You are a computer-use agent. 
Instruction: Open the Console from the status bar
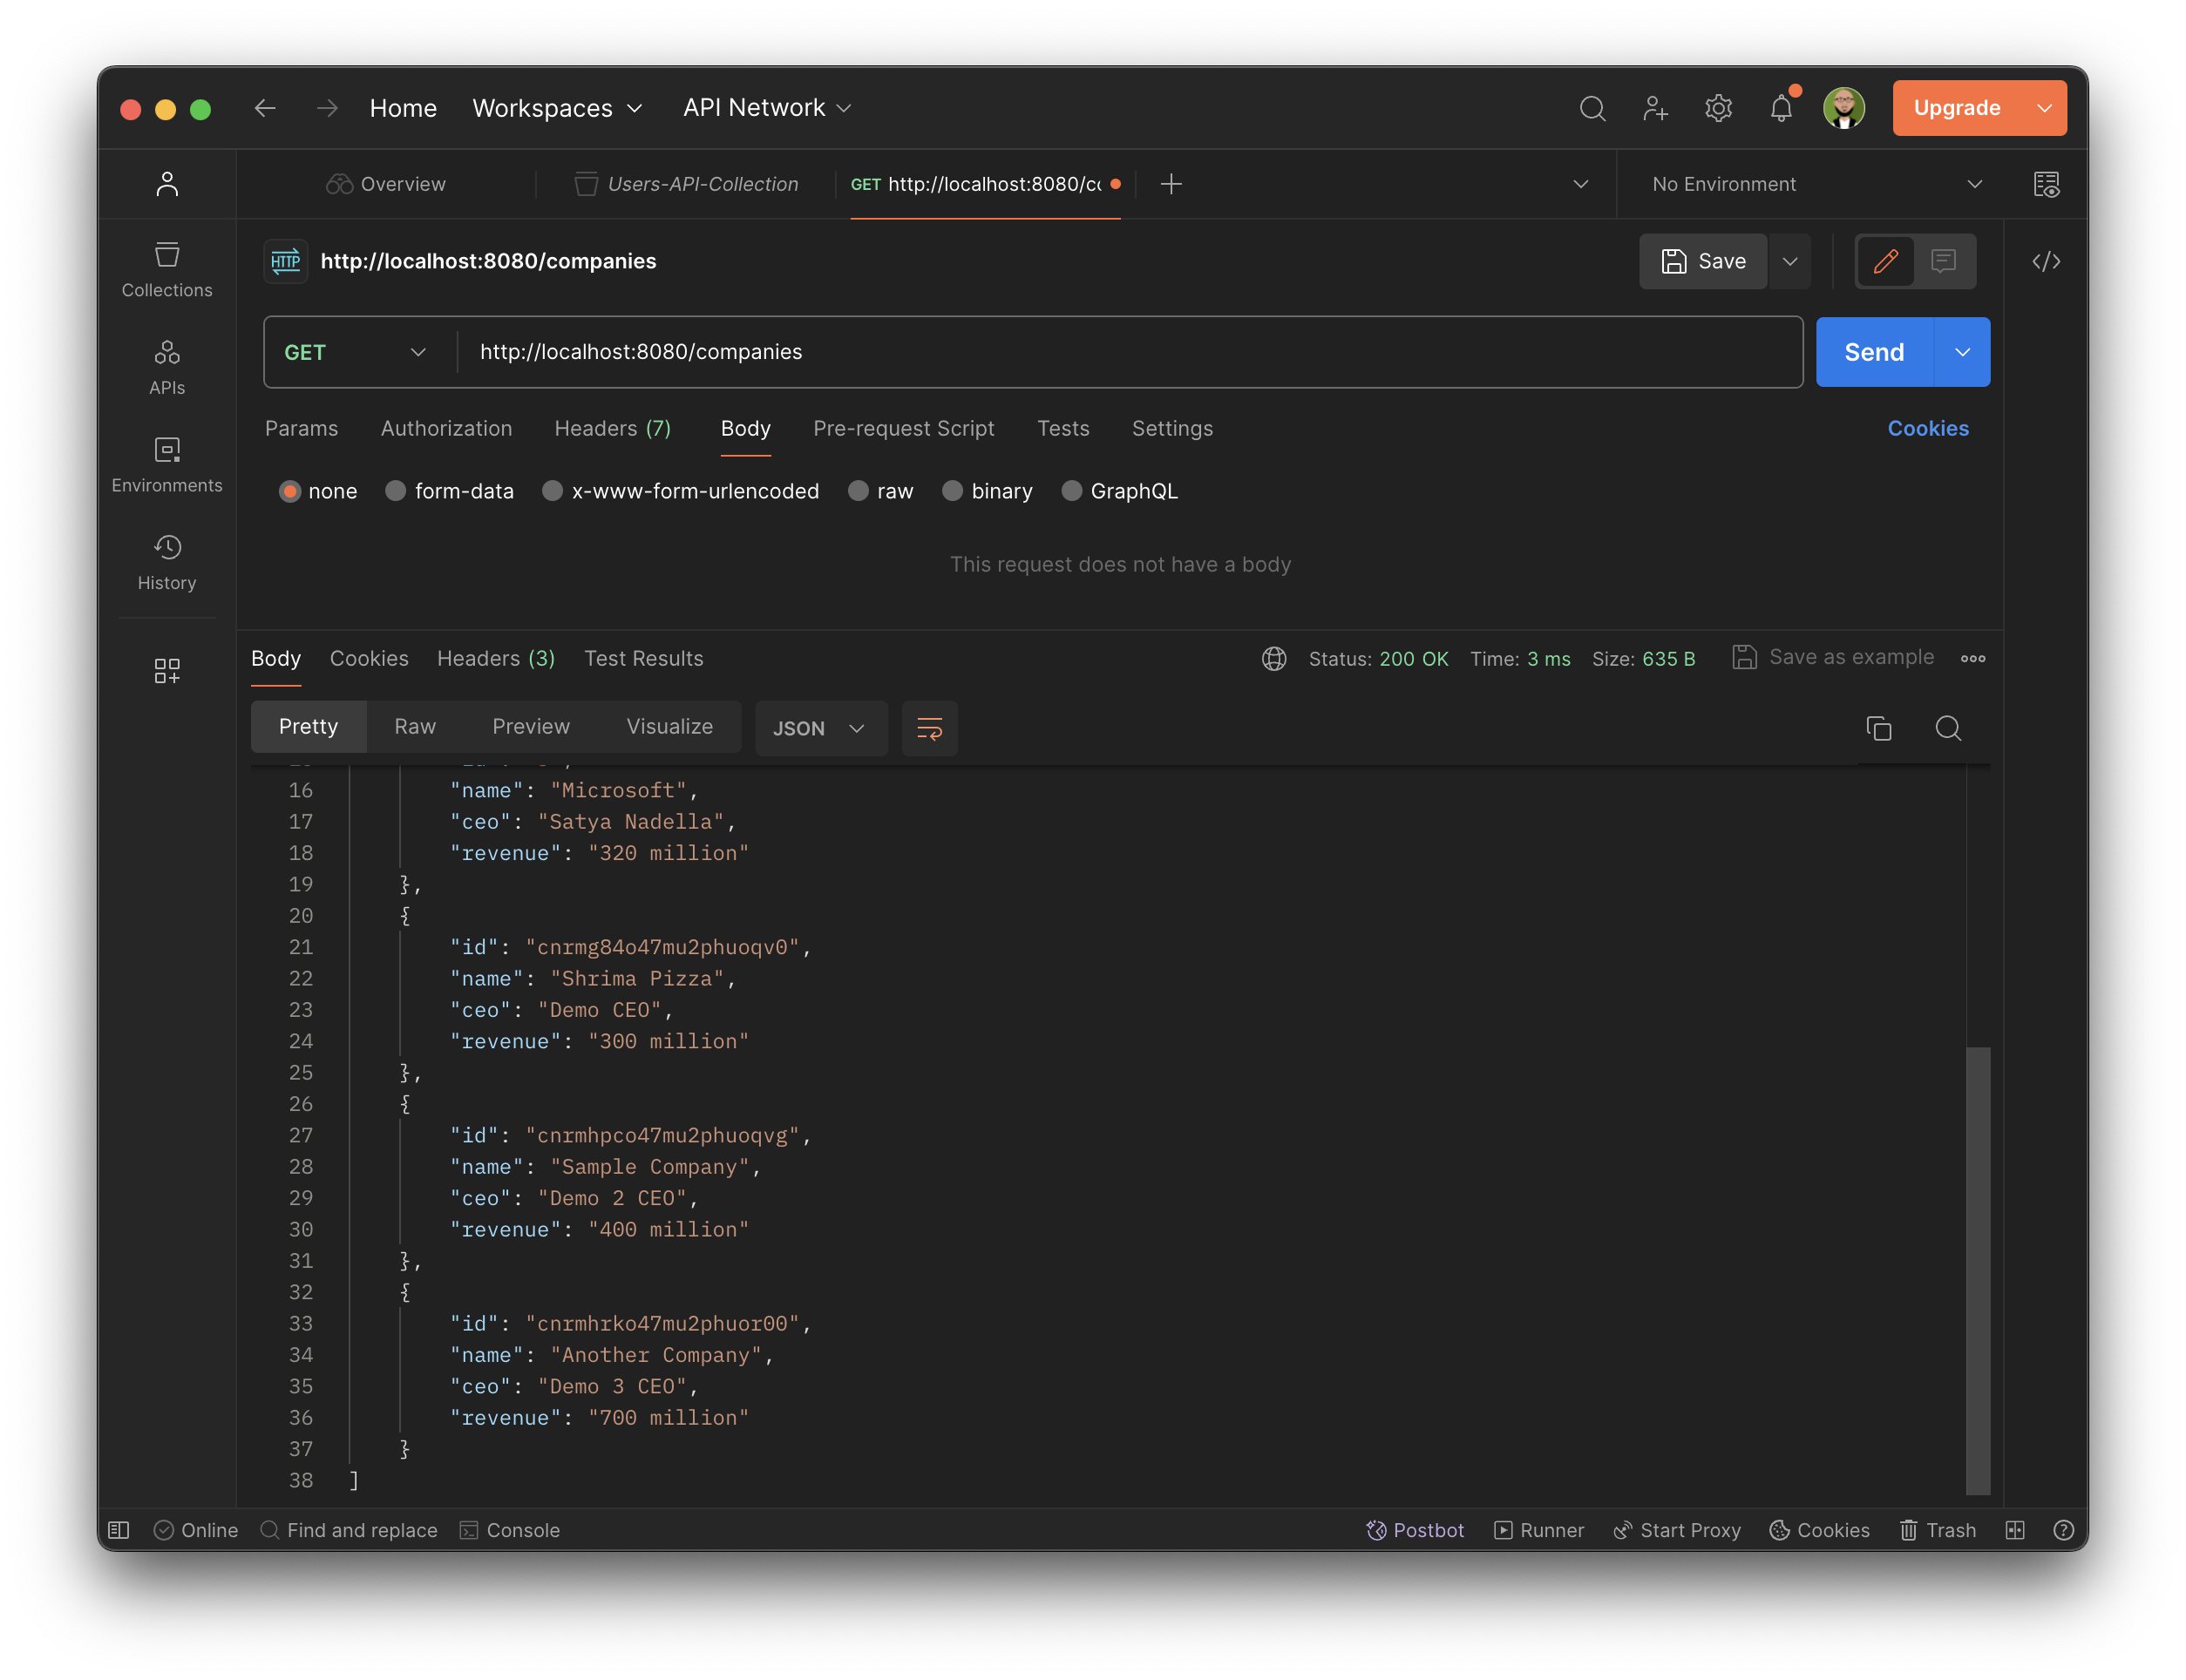pos(510,1530)
